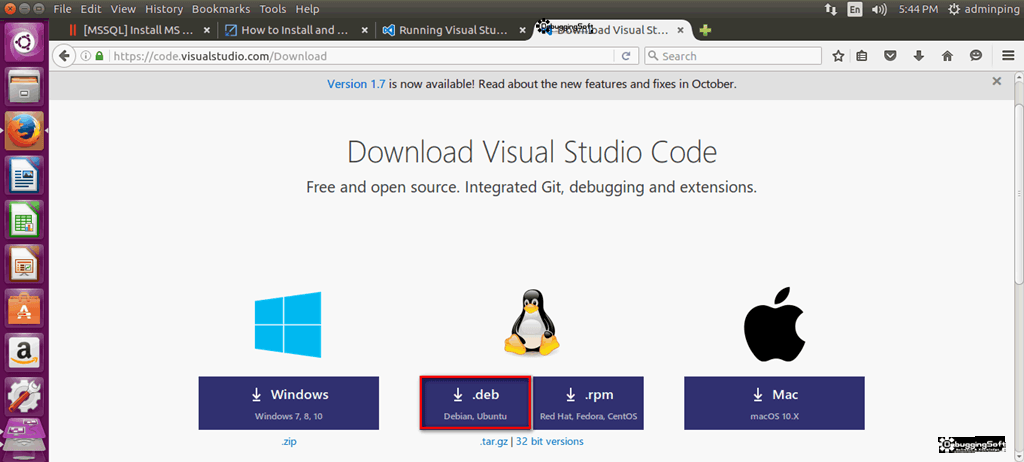Viewport: 1024px width, 462px height.
Task: Open Ubuntu Dash search launcher
Action: tap(24, 41)
